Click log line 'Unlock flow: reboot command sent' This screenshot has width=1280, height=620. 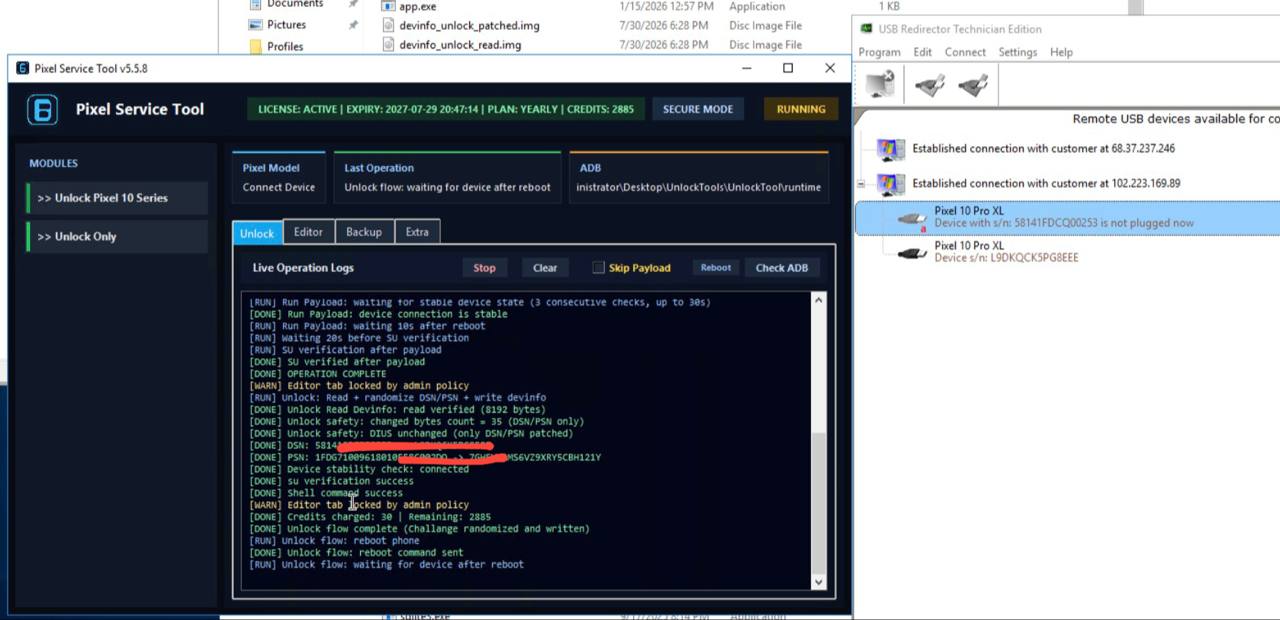[x=356, y=552]
